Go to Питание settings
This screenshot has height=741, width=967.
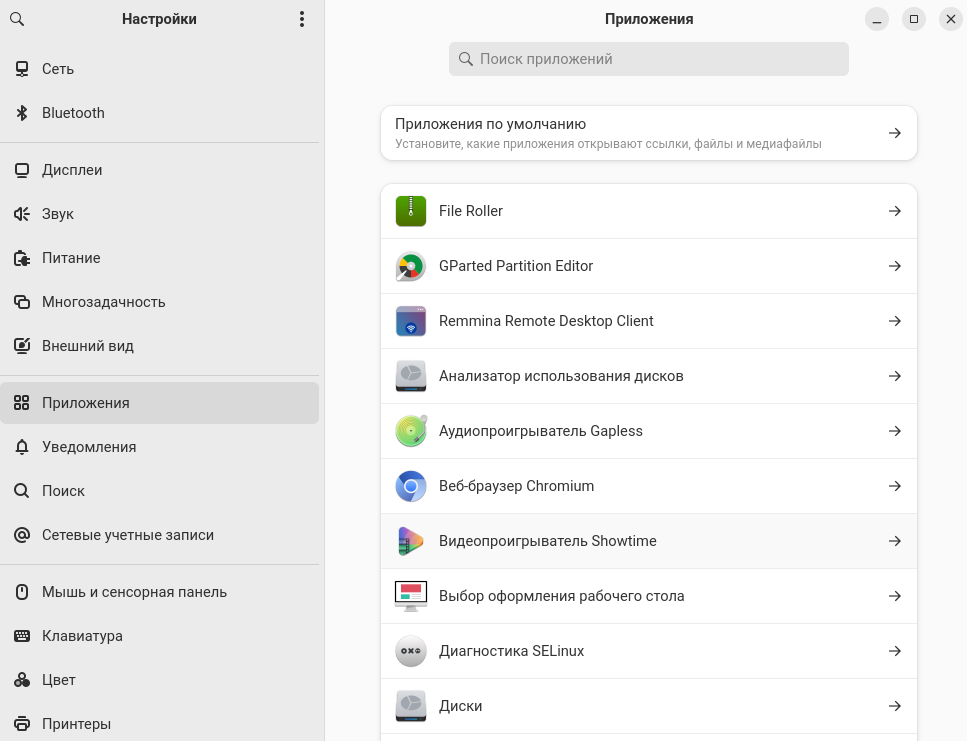click(159, 258)
